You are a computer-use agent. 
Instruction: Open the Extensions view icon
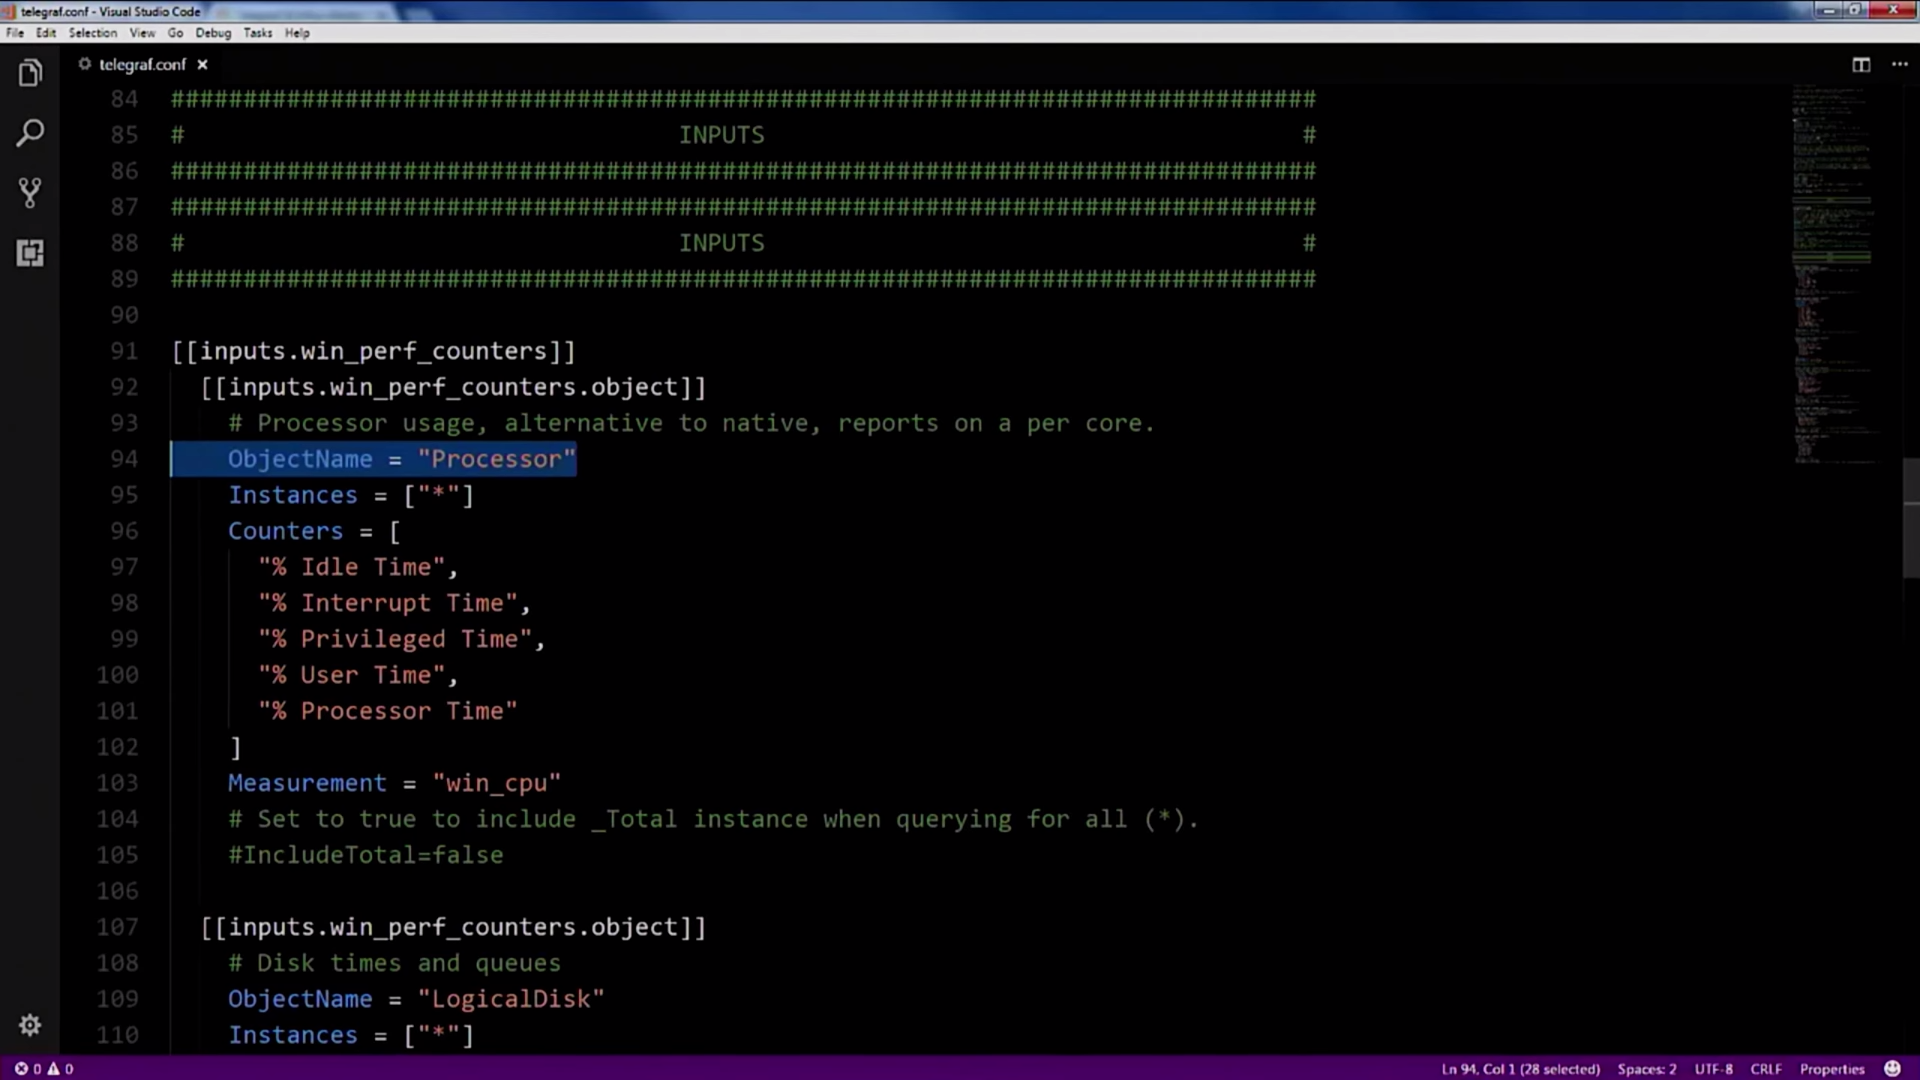click(x=30, y=252)
